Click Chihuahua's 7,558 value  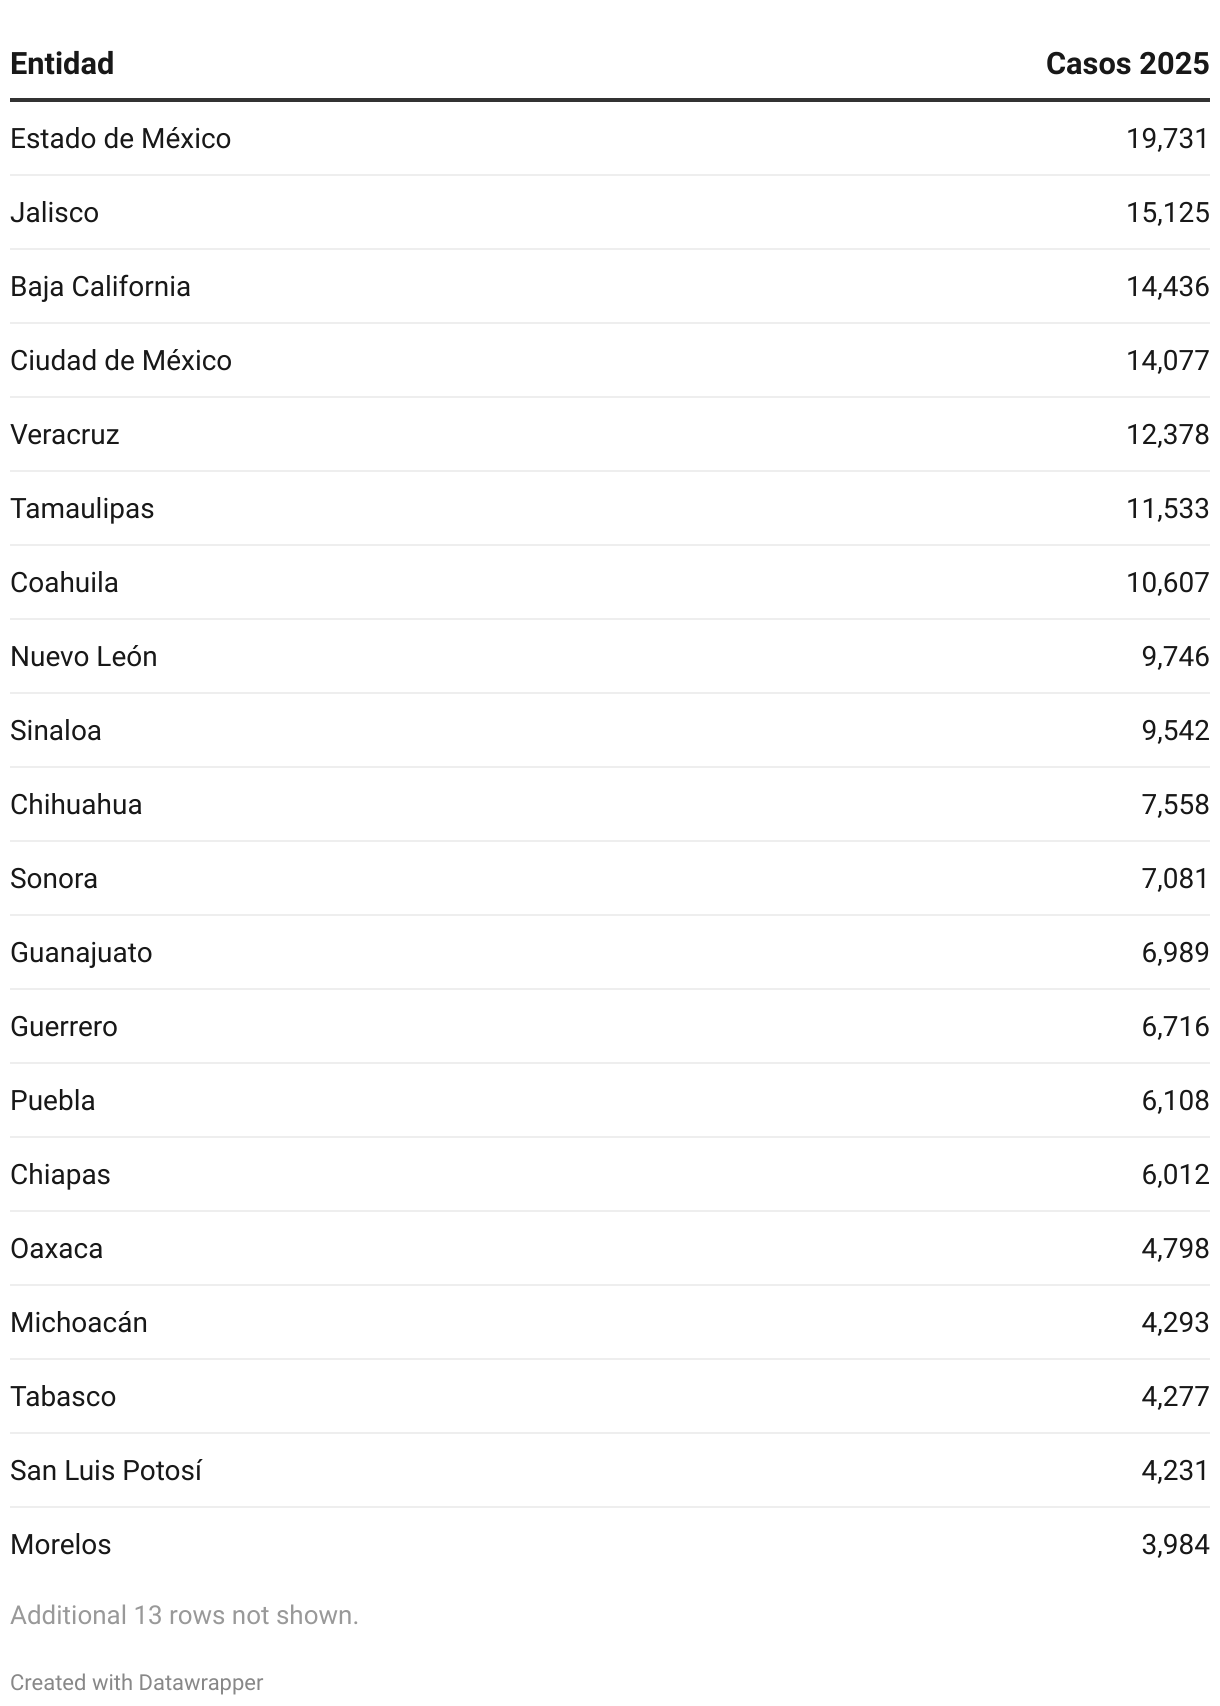1175,805
